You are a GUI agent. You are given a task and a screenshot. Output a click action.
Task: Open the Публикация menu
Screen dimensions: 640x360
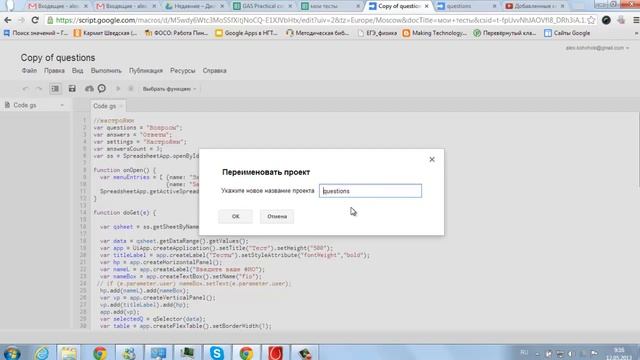pyautogui.click(x=146, y=71)
